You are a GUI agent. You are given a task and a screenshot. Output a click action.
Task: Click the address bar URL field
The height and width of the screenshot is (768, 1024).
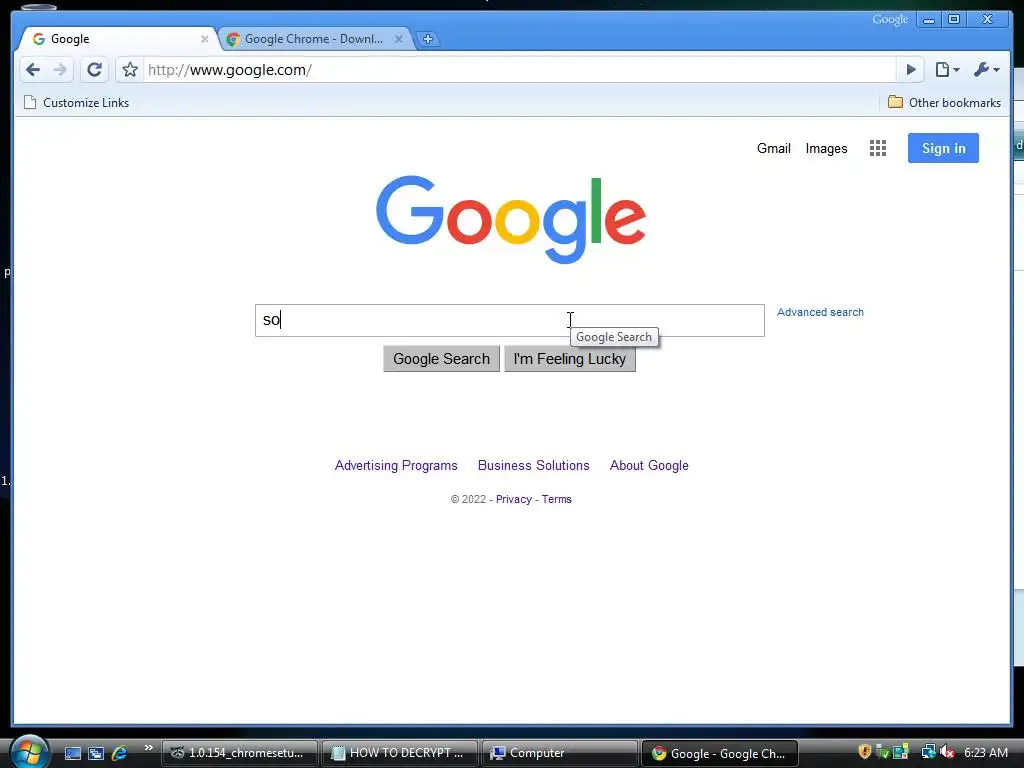point(519,69)
